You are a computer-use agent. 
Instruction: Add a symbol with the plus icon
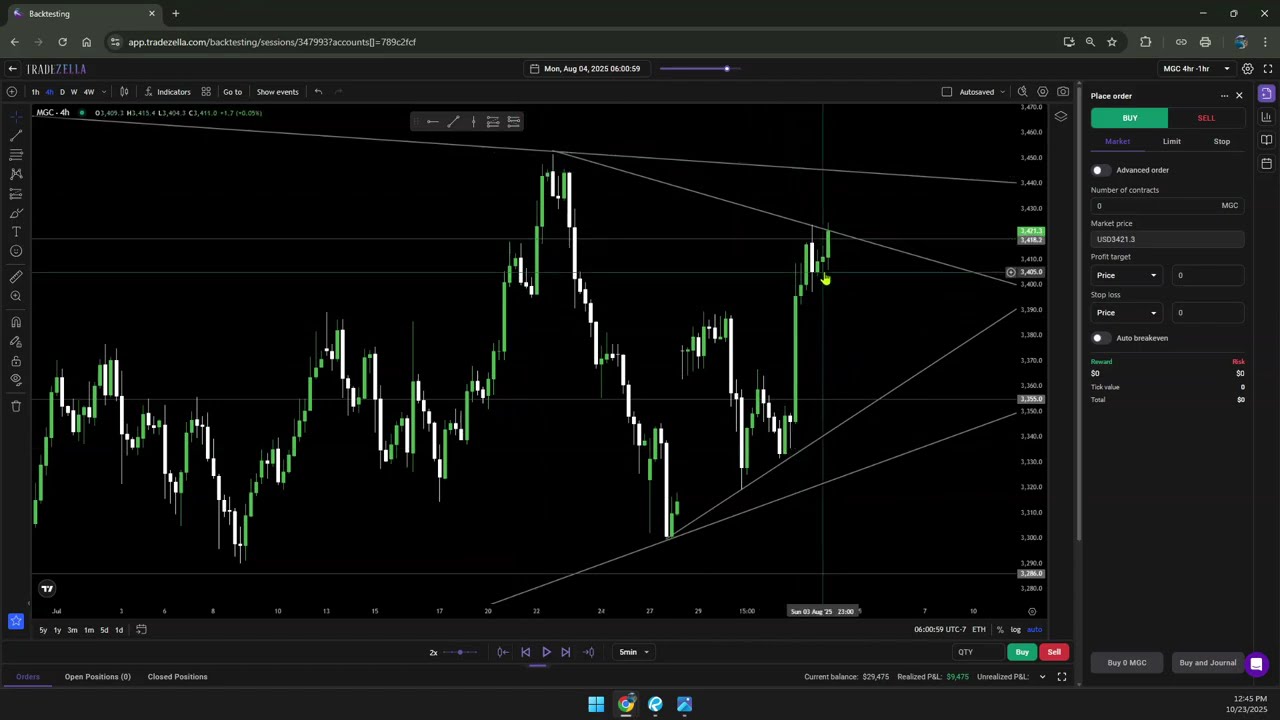pyautogui.click(x=12, y=92)
